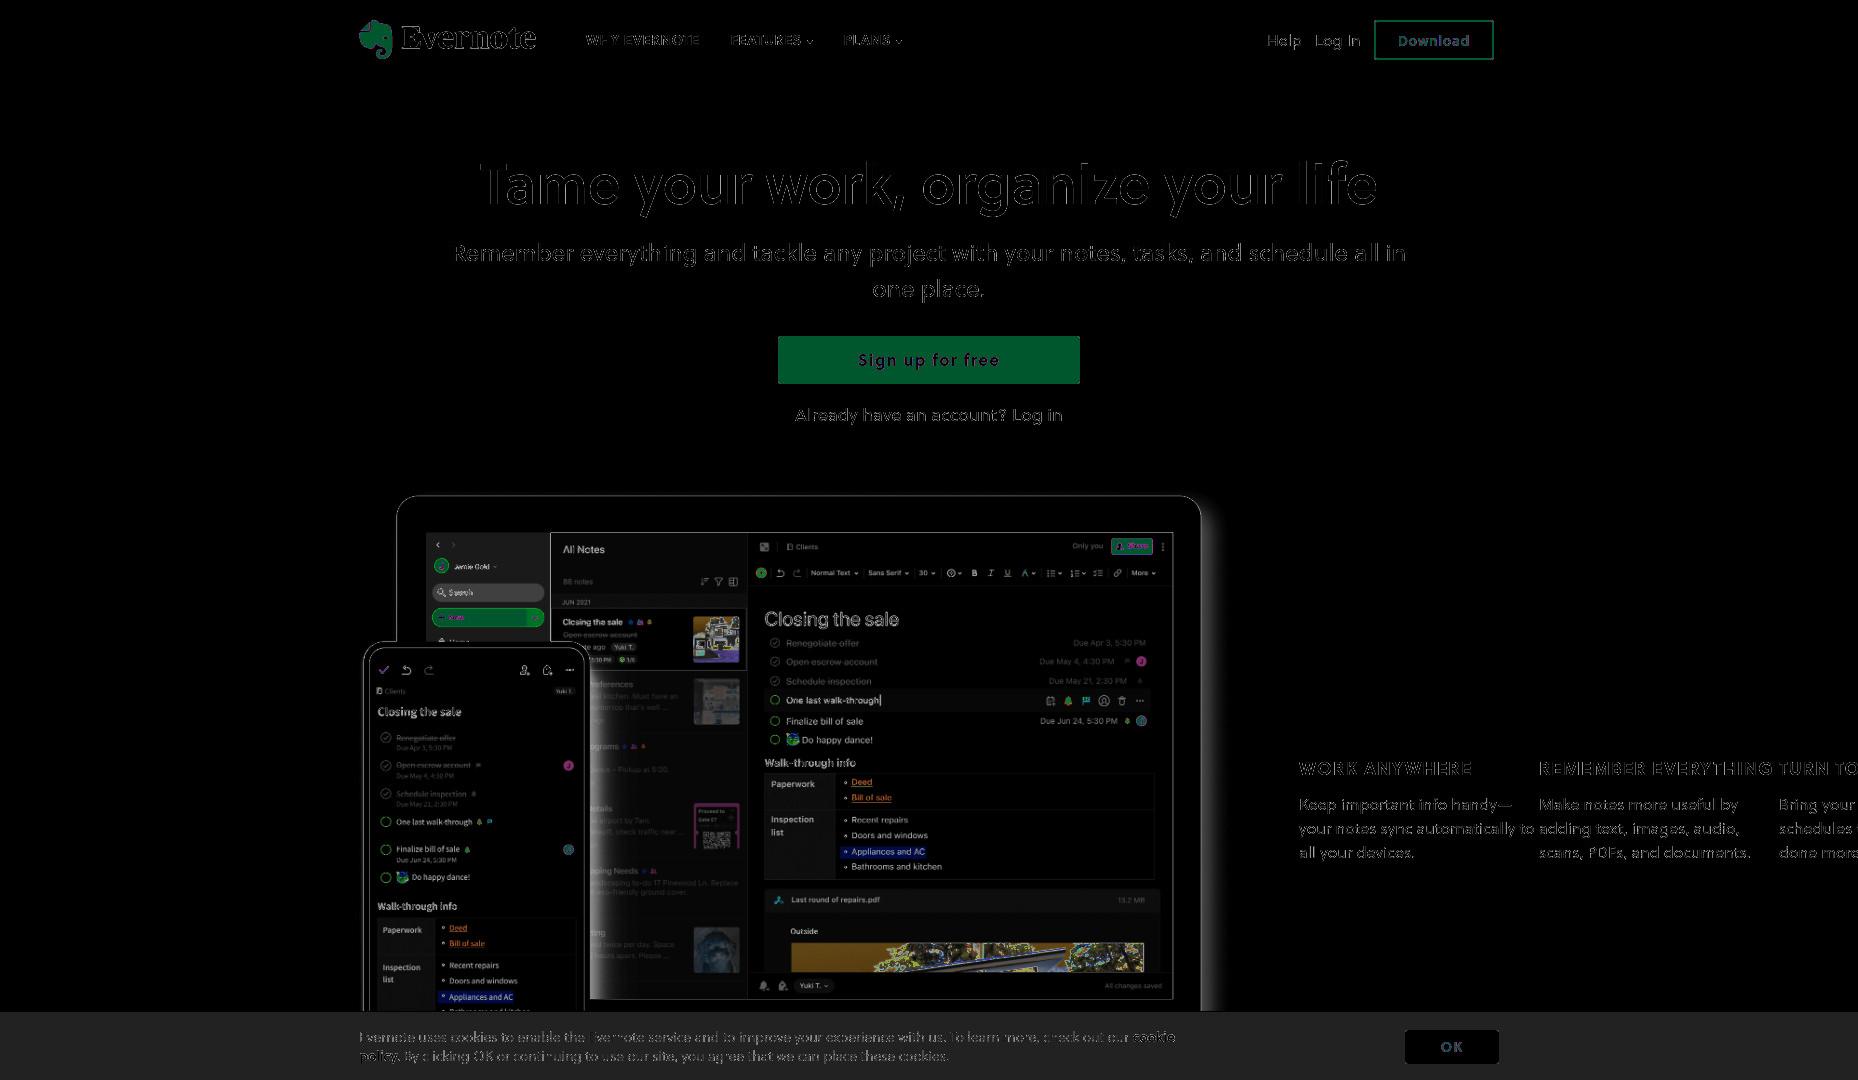Click ellipsis on One last walk-through row

1140,701
